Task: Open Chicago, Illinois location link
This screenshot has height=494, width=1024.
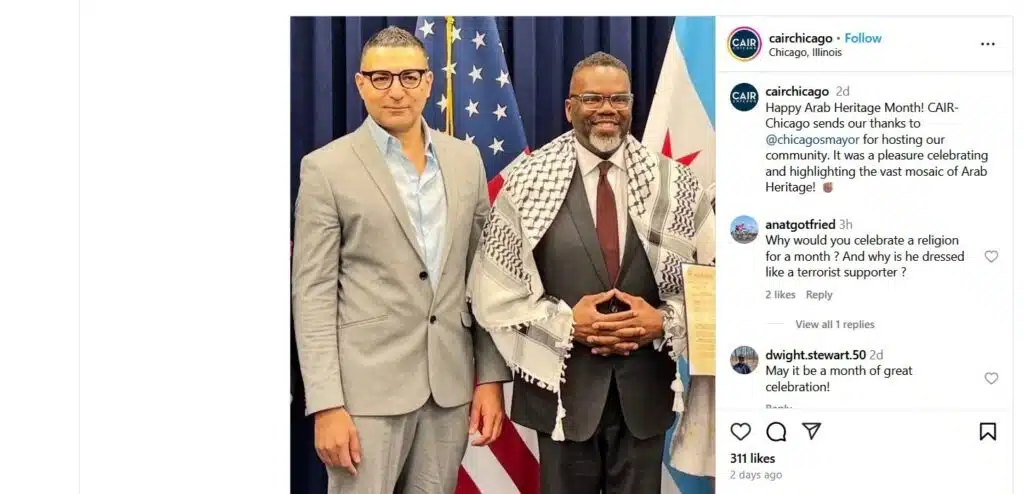Action: (805, 52)
